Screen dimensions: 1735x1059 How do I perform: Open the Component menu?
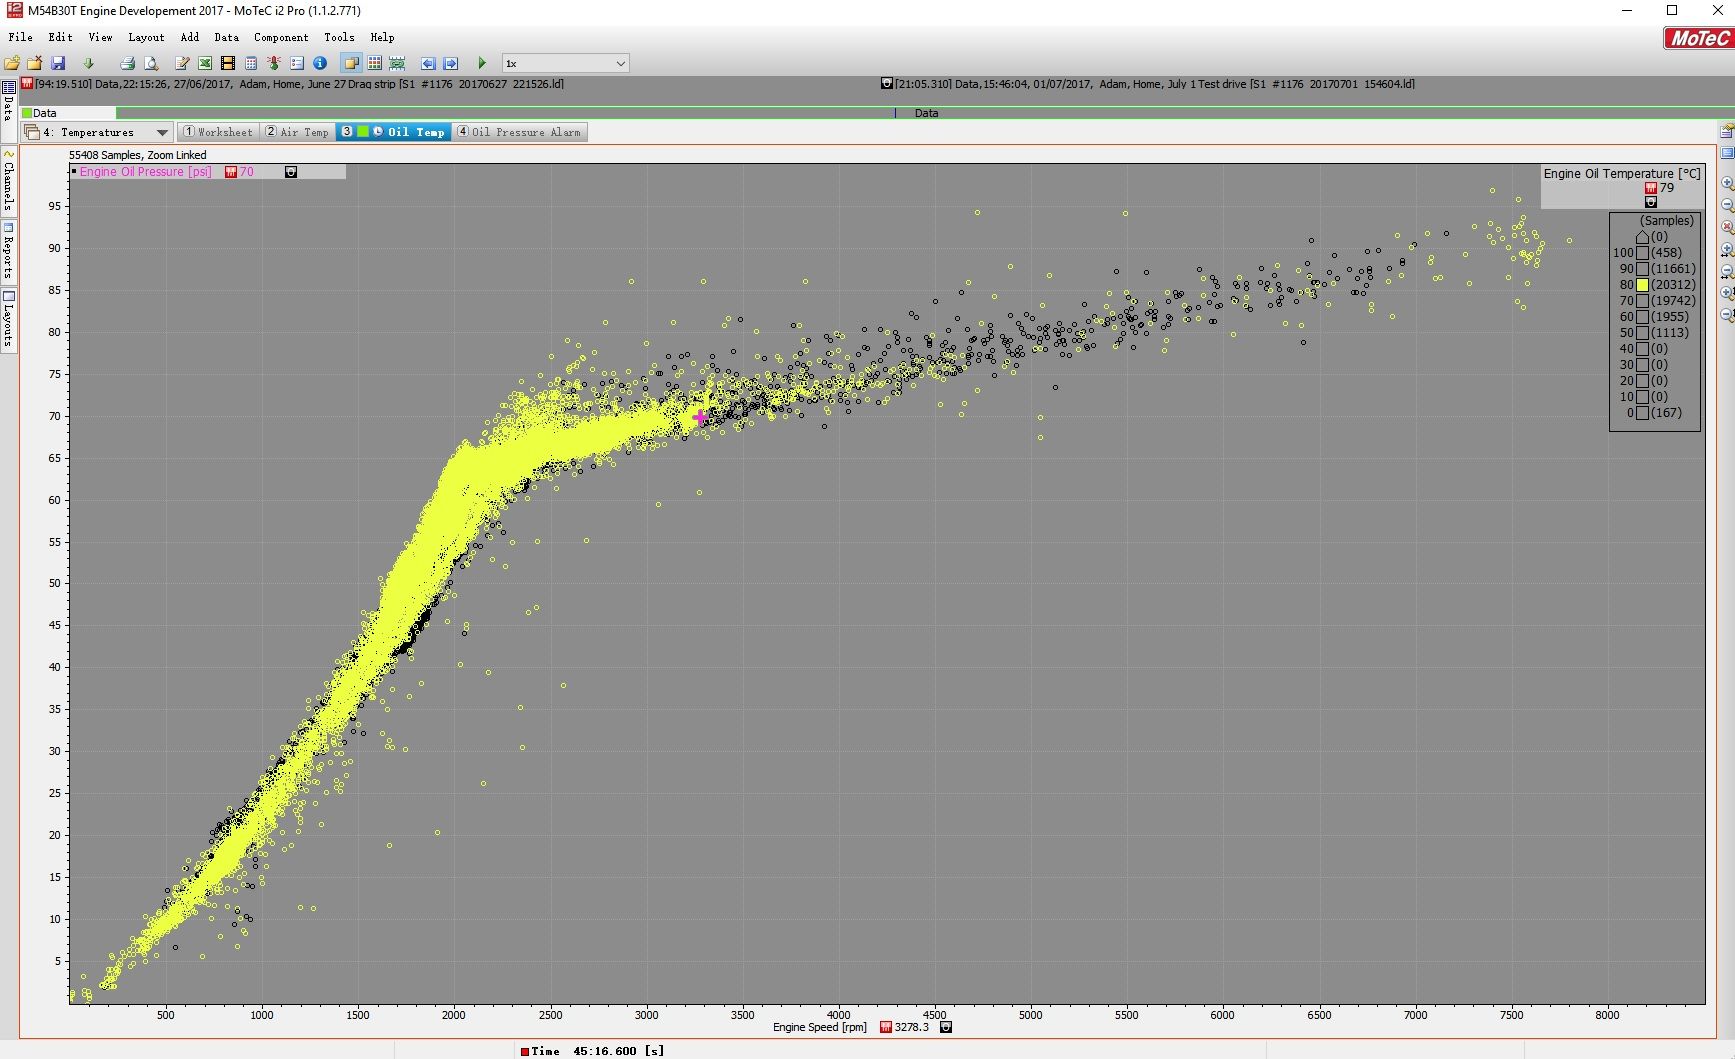pos(281,37)
